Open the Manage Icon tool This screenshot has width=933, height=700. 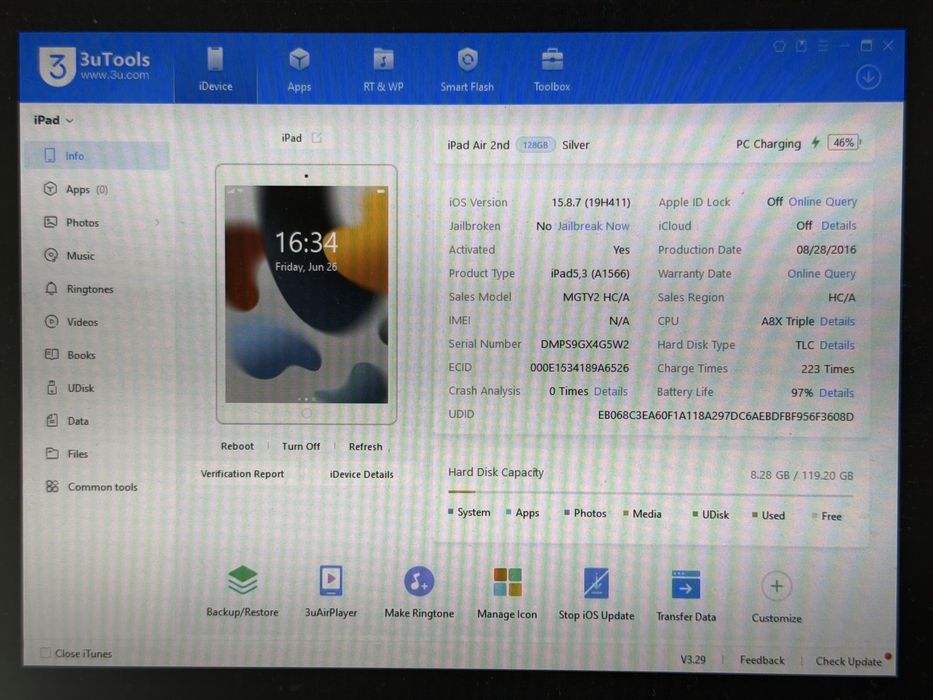click(507, 582)
